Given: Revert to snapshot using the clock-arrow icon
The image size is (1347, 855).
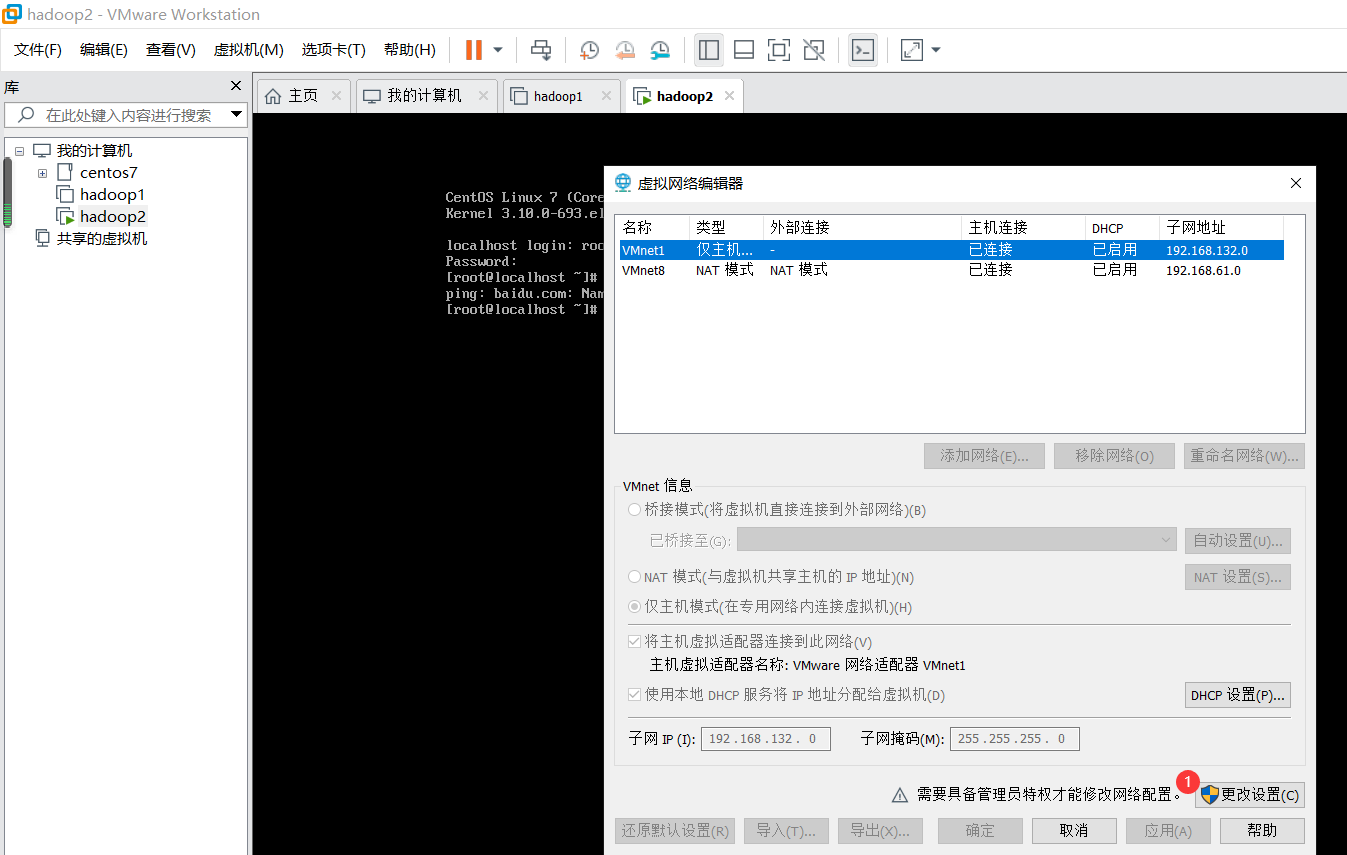Looking at the screenshot, I should pyautogui.click(x=625, y=50).
